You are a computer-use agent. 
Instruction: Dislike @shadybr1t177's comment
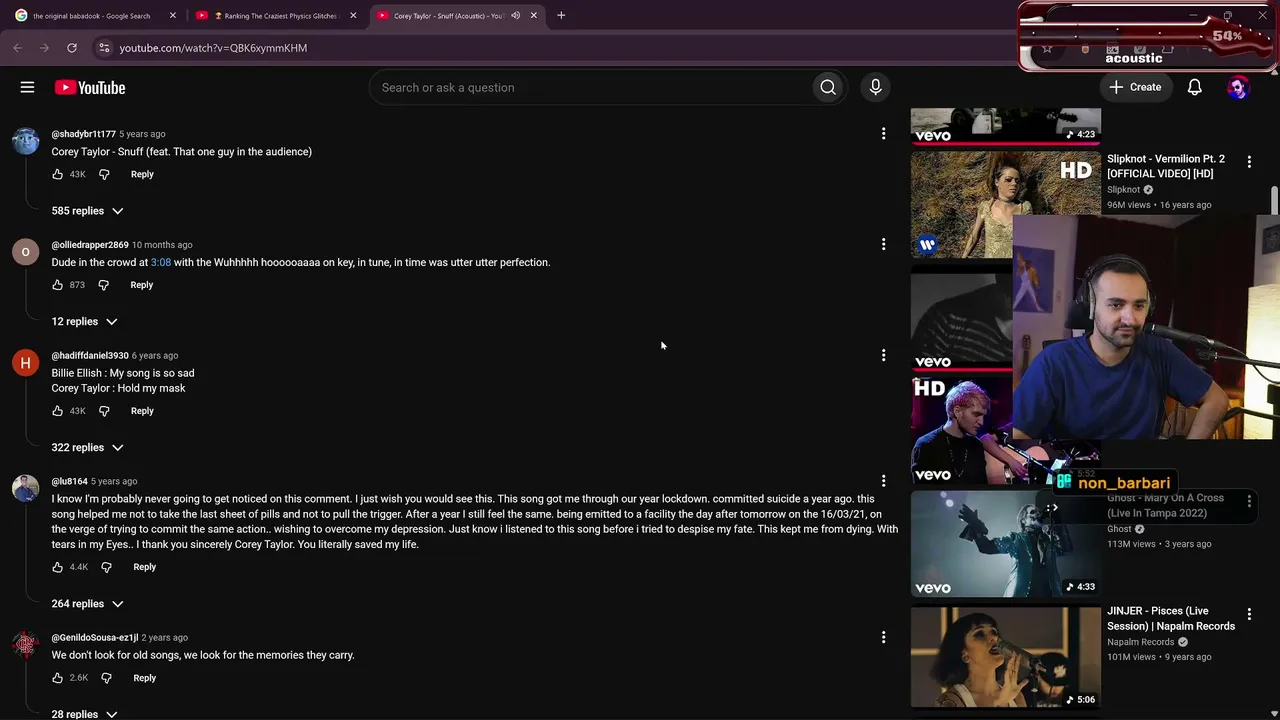pyautogui.click(x=104, y=174)
